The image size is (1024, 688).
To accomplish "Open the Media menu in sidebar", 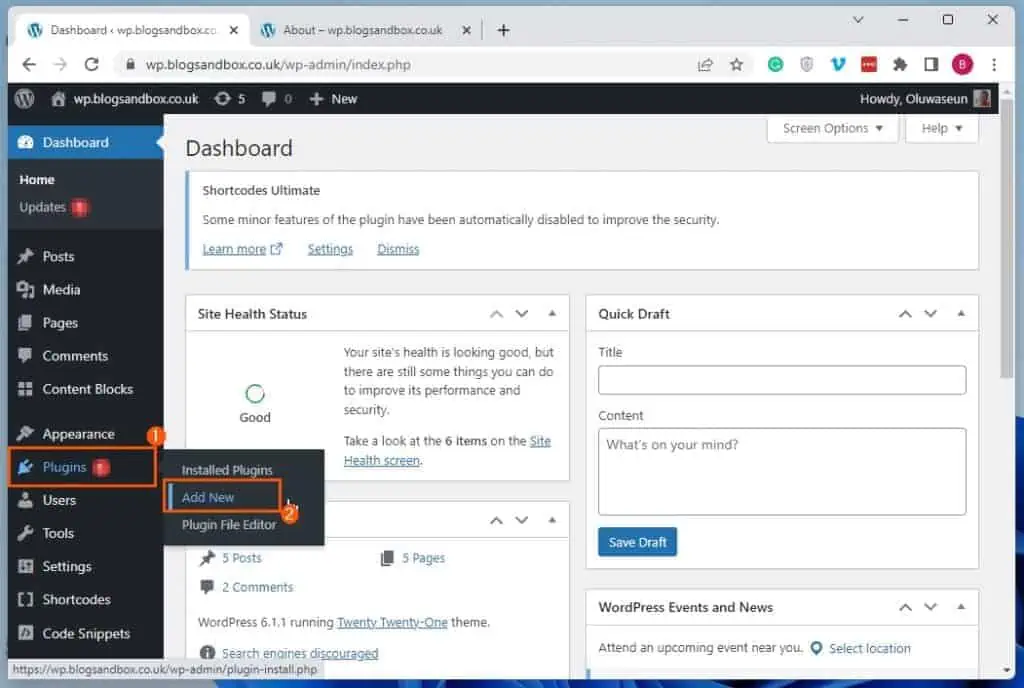I will (61, 290).
